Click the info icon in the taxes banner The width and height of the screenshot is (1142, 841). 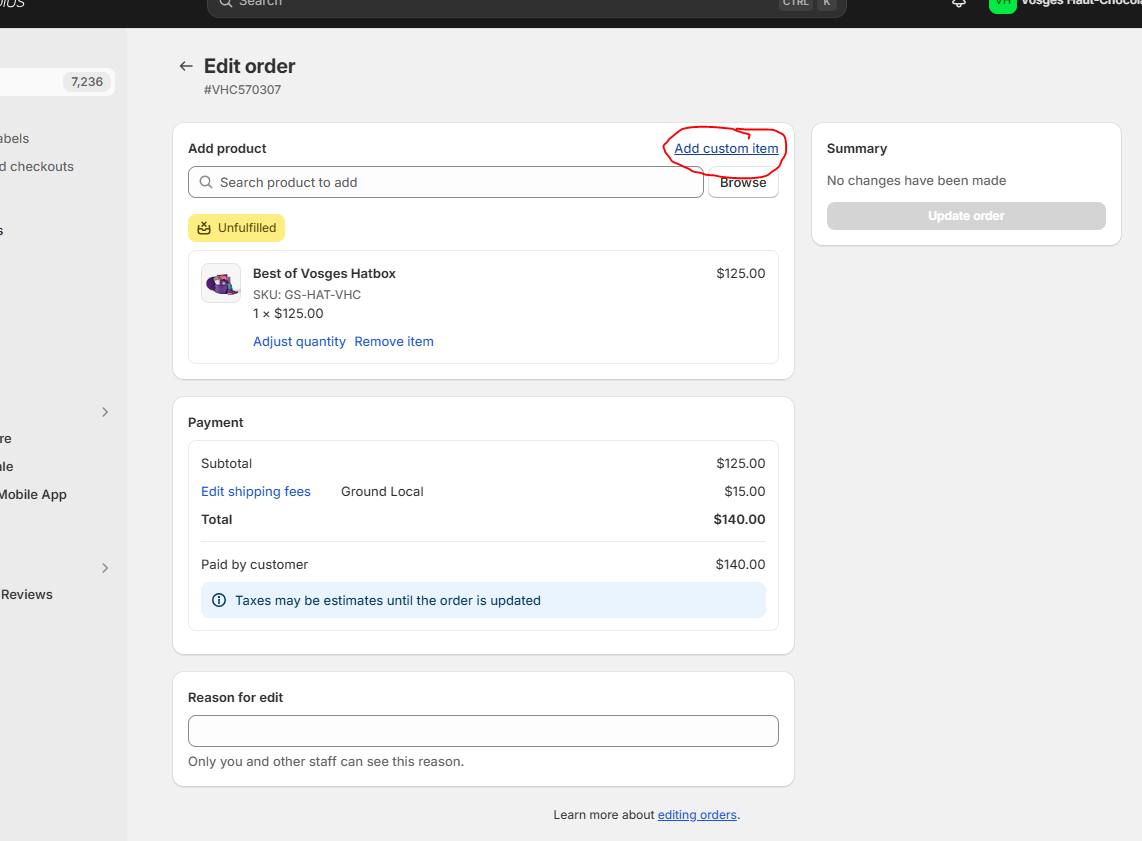(218, 599)
